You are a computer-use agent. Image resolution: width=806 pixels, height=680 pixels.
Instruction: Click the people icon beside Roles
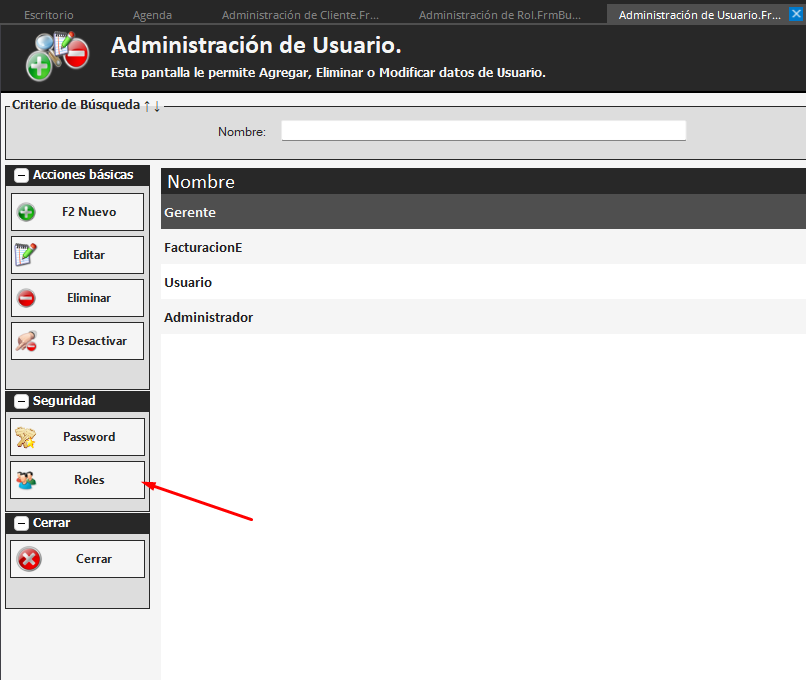pyautogui.click(x=26, y=480)
